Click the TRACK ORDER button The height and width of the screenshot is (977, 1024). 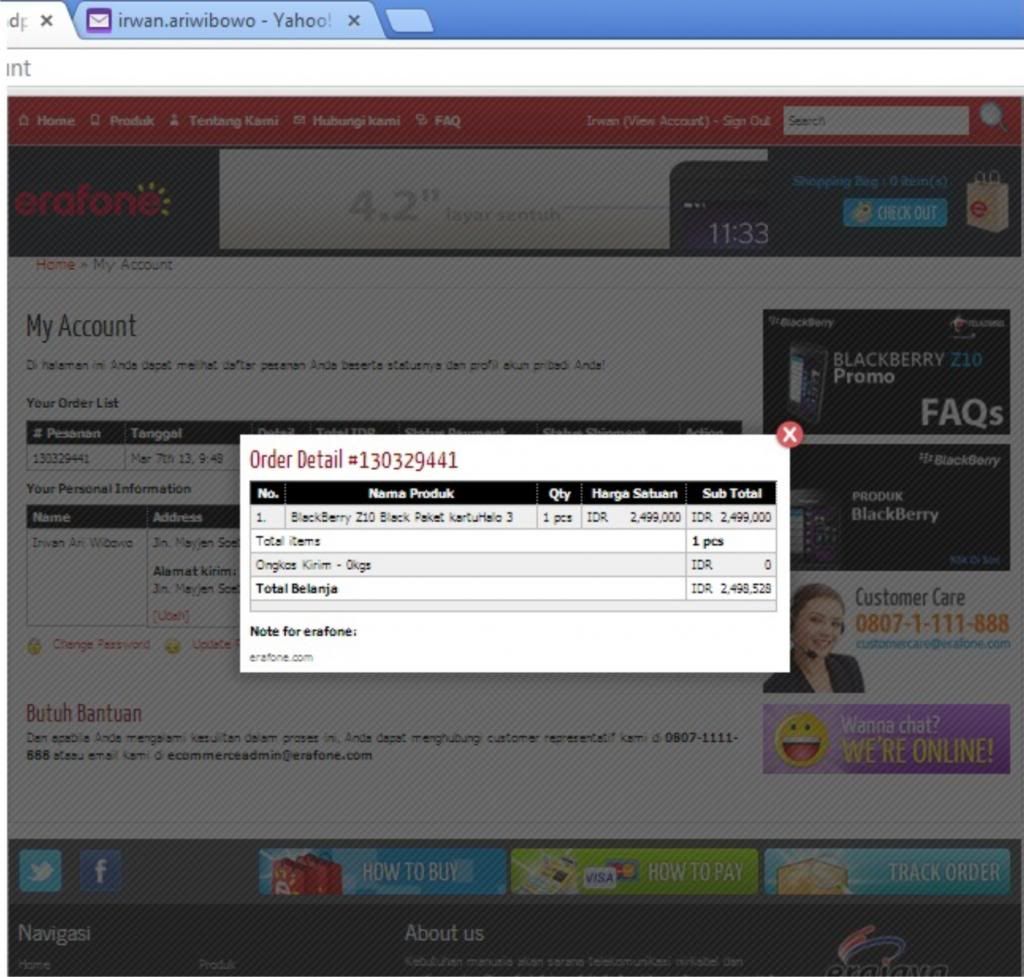887,871
